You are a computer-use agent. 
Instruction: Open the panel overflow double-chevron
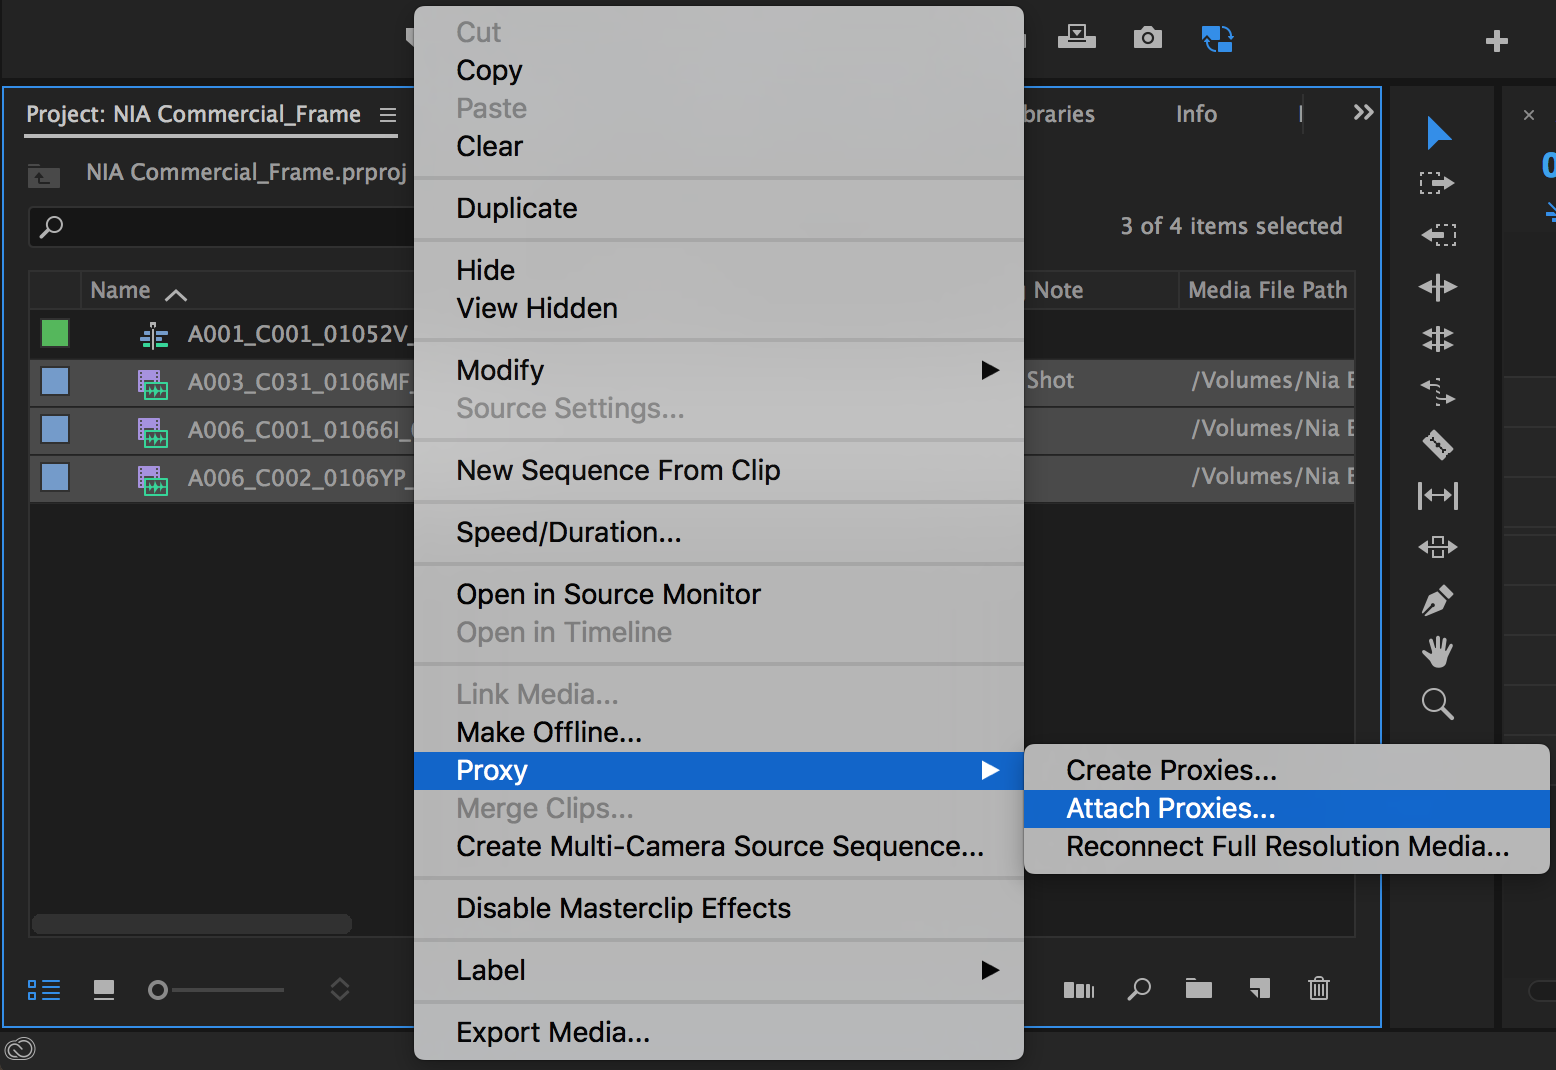[1363, 112]
